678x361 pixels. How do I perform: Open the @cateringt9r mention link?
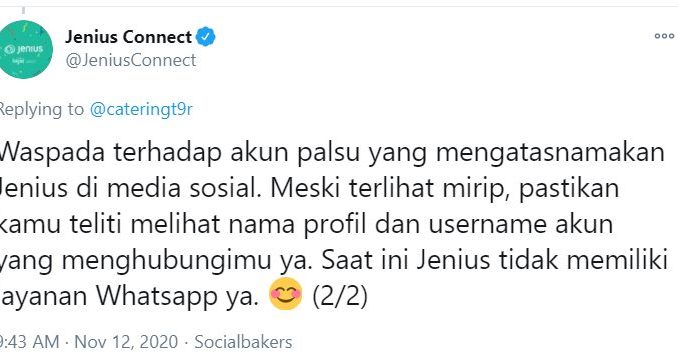141,109
